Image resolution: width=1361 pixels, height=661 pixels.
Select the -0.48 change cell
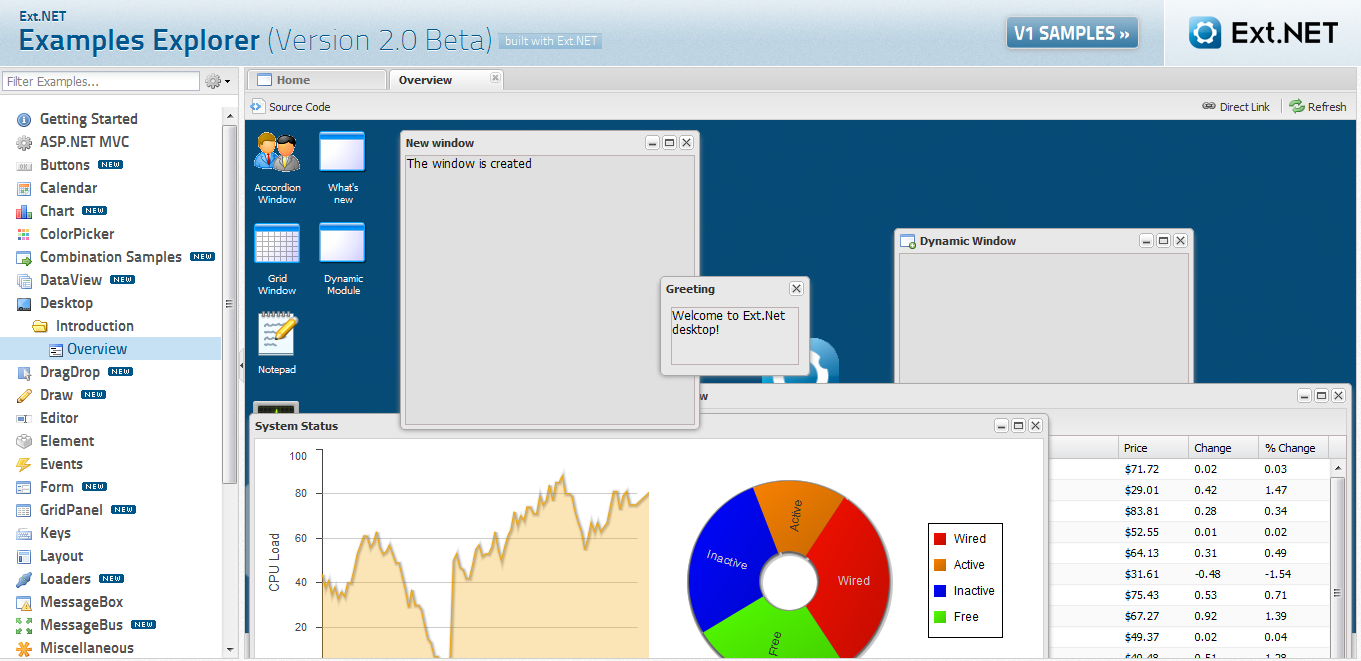(x=1224, y=574)
